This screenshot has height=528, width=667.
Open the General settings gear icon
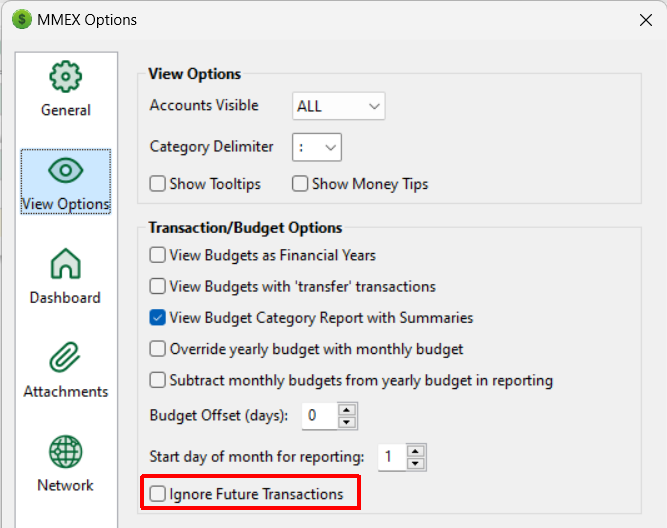(x=66, y=77)
